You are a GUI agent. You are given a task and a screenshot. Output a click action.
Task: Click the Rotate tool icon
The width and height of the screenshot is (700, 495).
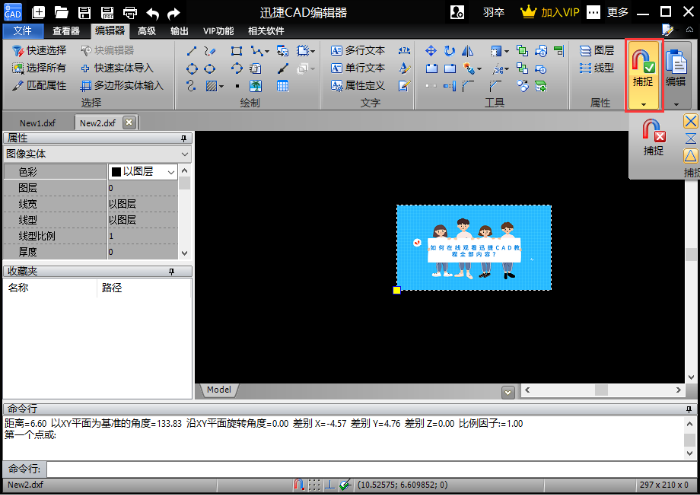coord(450,51)
